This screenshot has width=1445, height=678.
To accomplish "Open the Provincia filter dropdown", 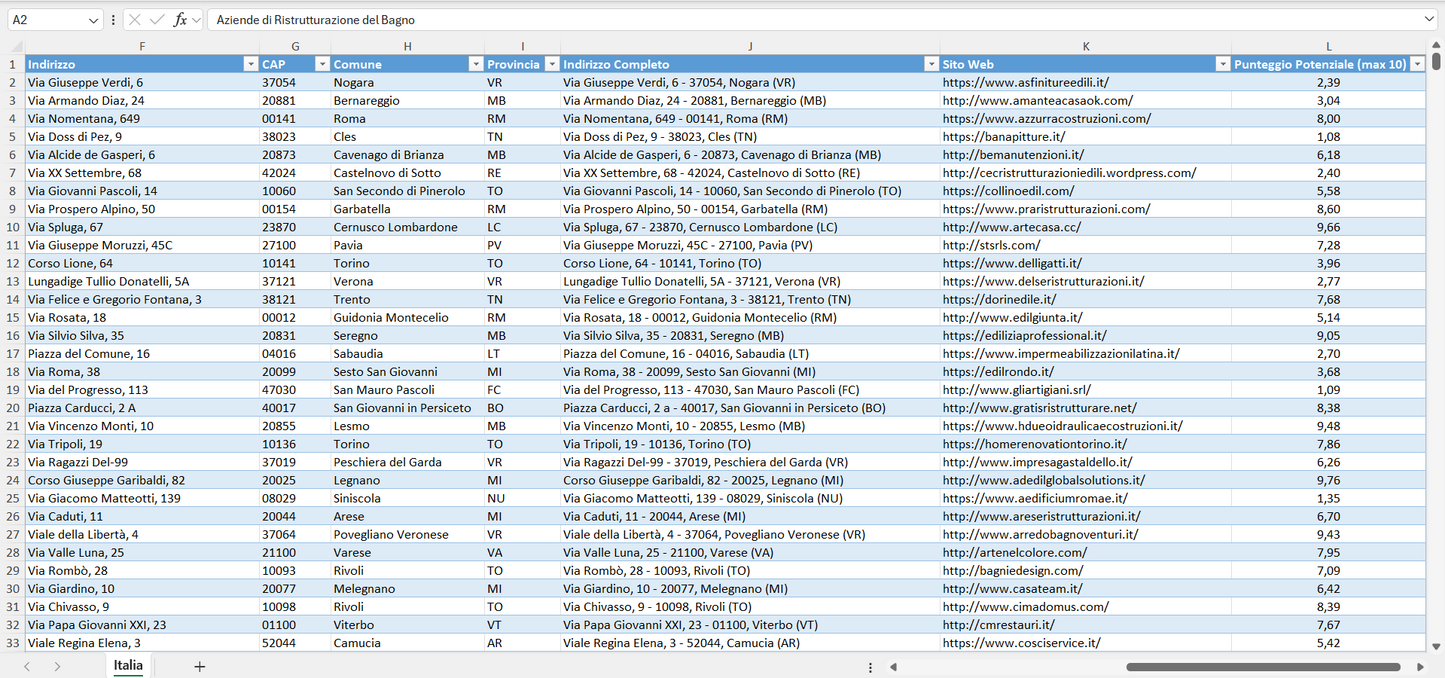I will [550, 64].
